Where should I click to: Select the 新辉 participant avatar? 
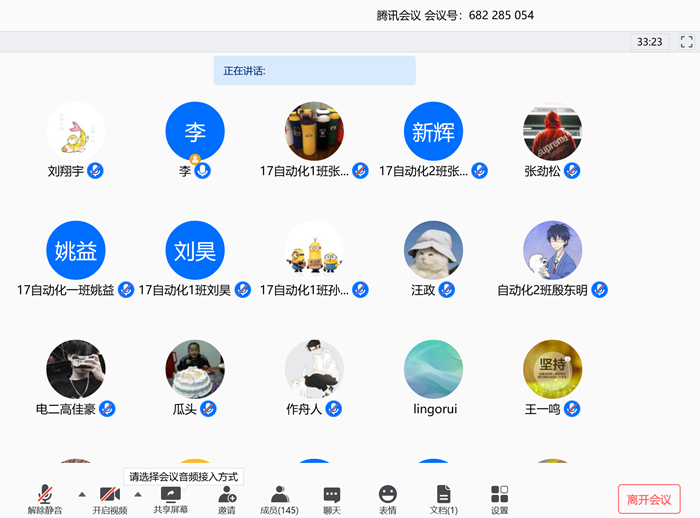(x=433, y=131)
